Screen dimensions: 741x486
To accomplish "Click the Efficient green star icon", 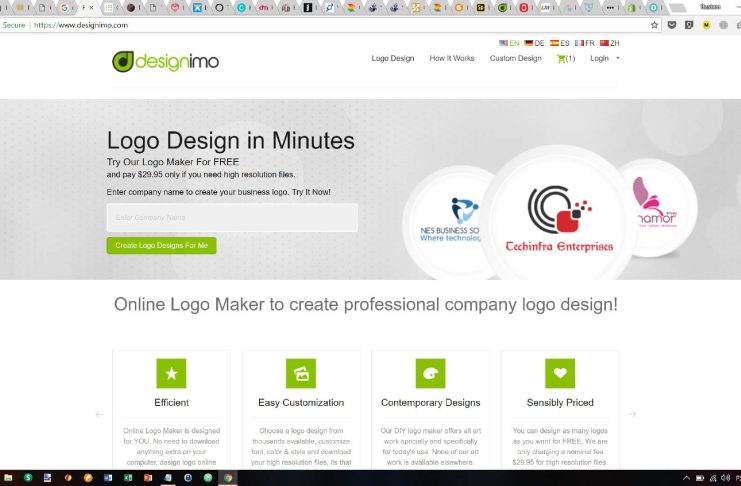I will click(x=171, y=373).
